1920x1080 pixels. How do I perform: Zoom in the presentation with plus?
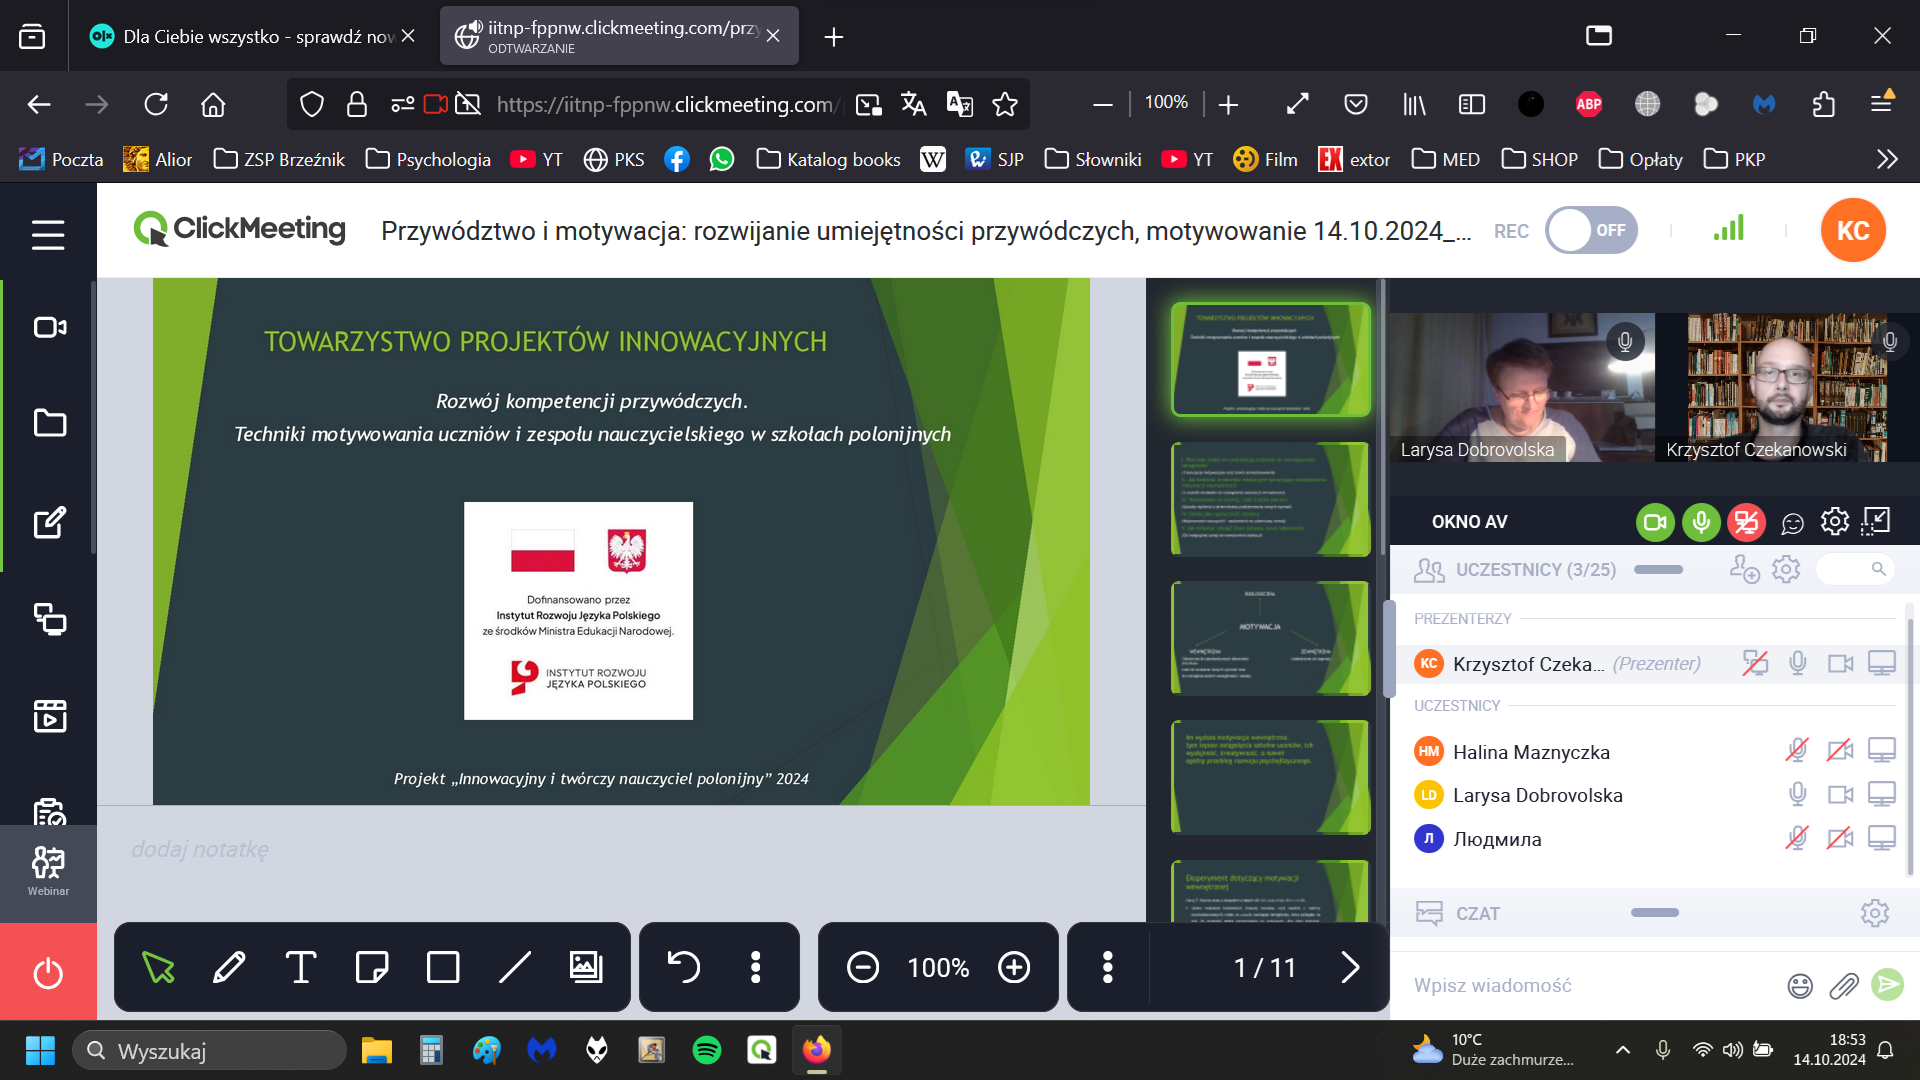(1014, 967)
